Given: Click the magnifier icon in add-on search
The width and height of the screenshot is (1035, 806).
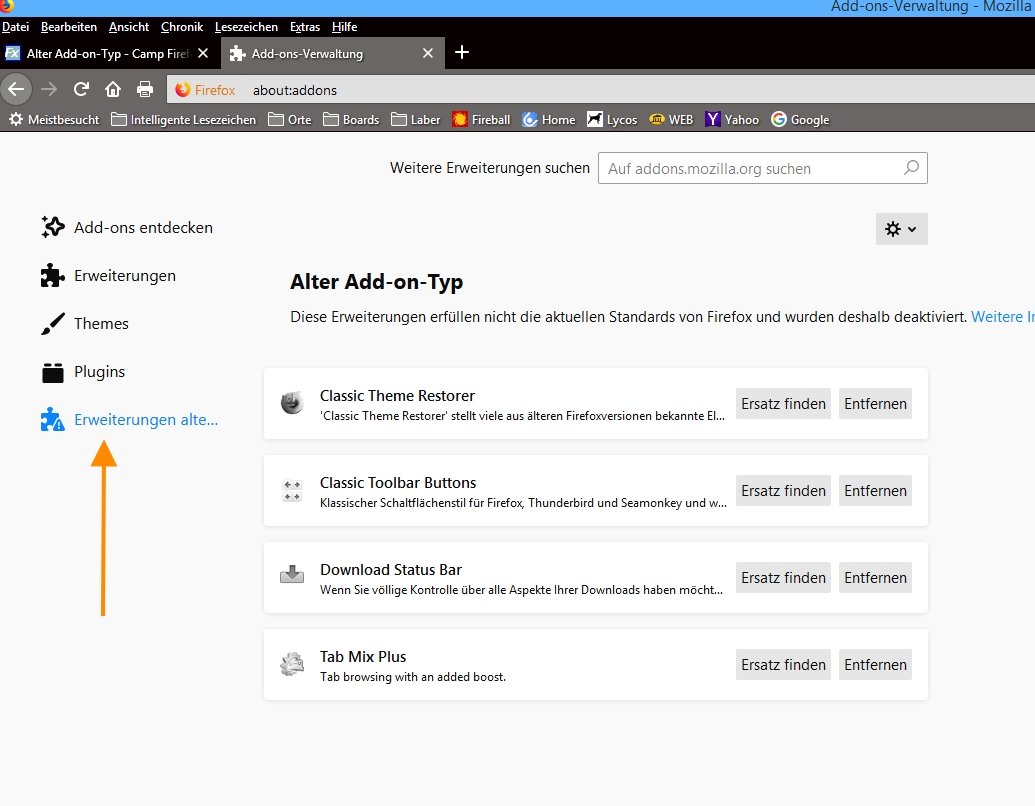Looking at the screenshot, I should pyautogui.click(x=911, y=168).
